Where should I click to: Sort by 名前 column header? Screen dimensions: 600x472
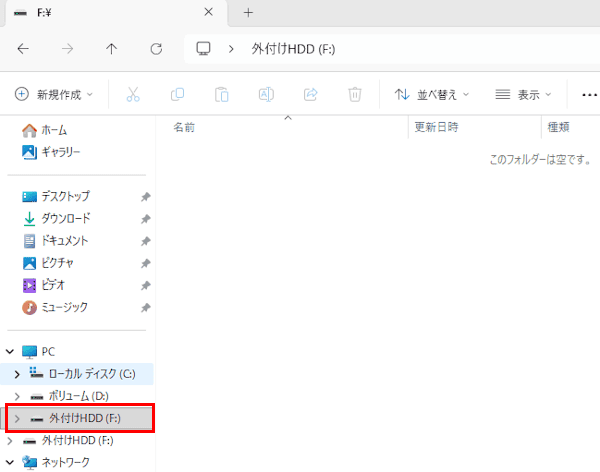coord(184,127)
